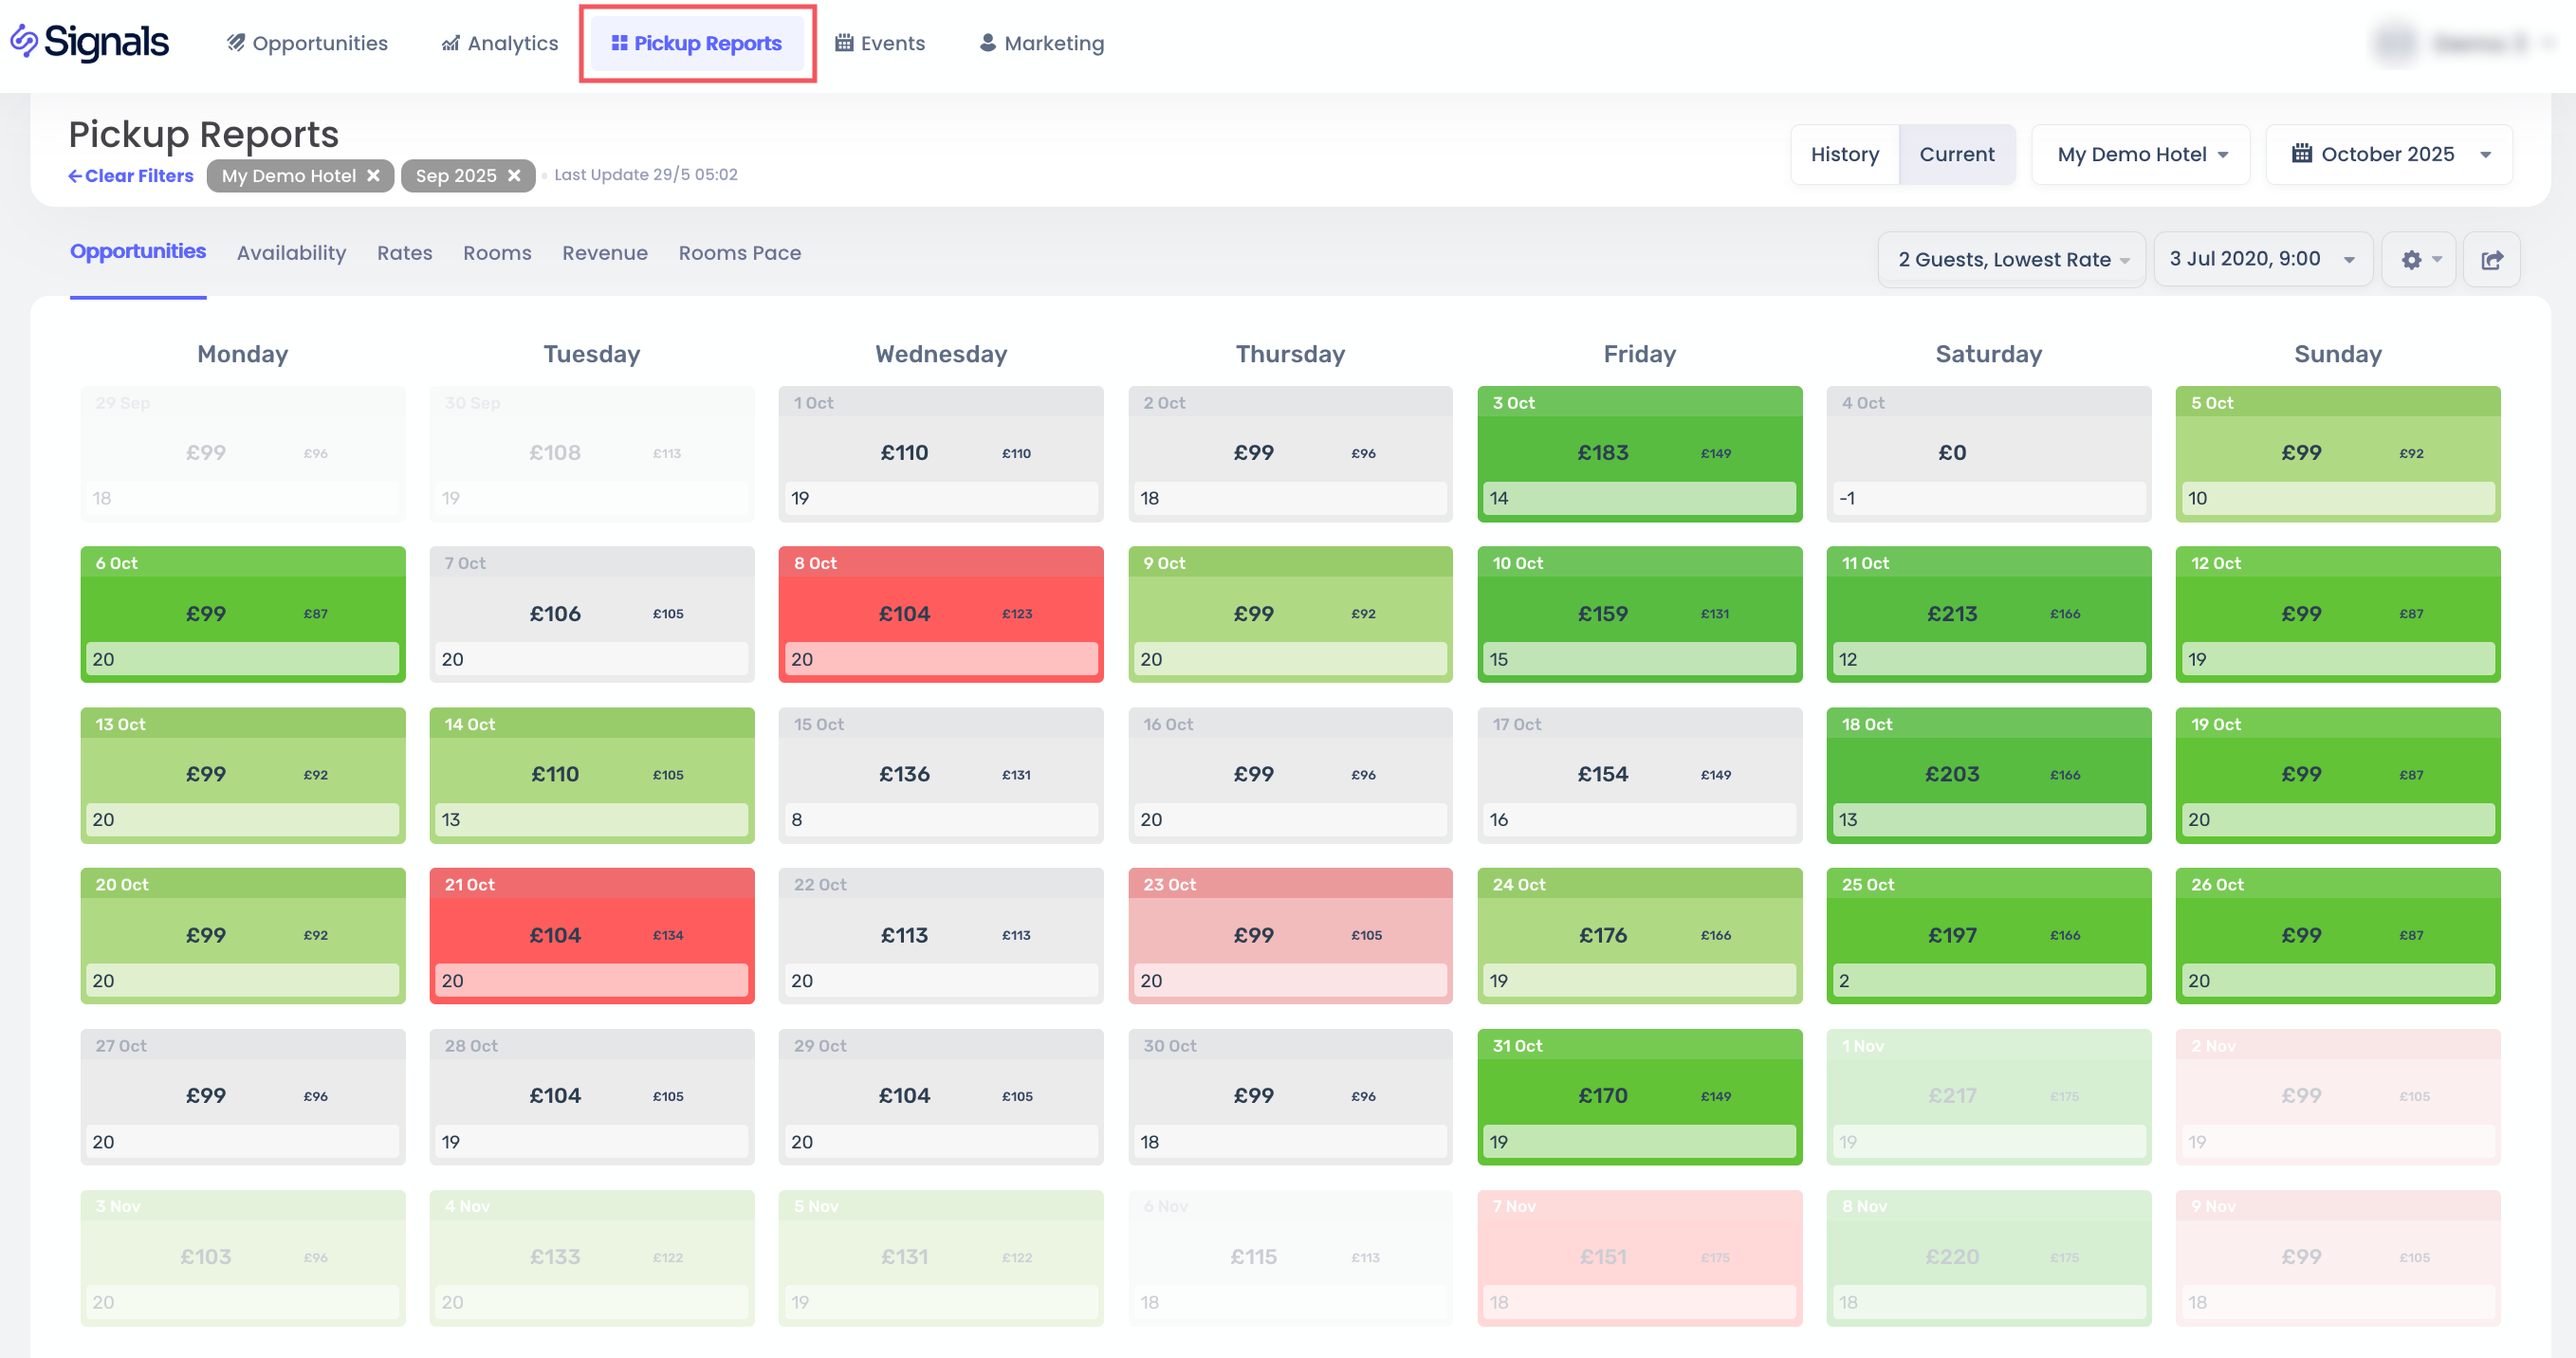Image resolution: width=2576 pixels, height=1358 pixels.
Task: Select the red 8 Oct calendar cell
Action: tap(940, 614)
